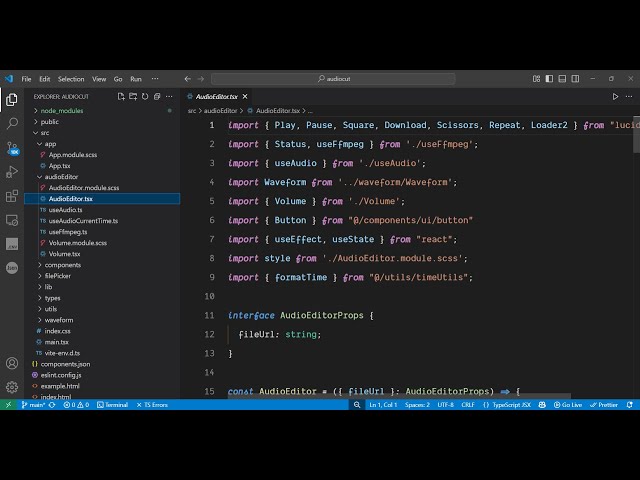Click audioEditor in the breadcrumb path

pos(220,111)
